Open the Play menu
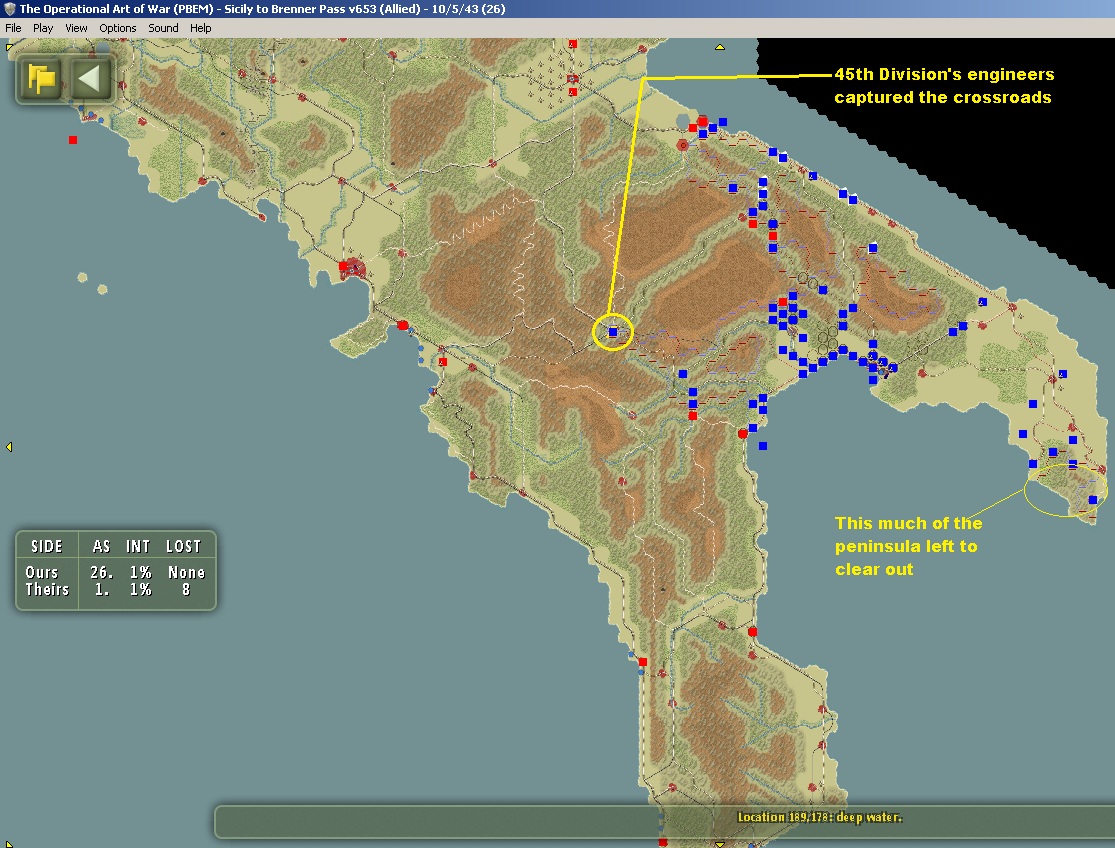 (x=43, y=28)
